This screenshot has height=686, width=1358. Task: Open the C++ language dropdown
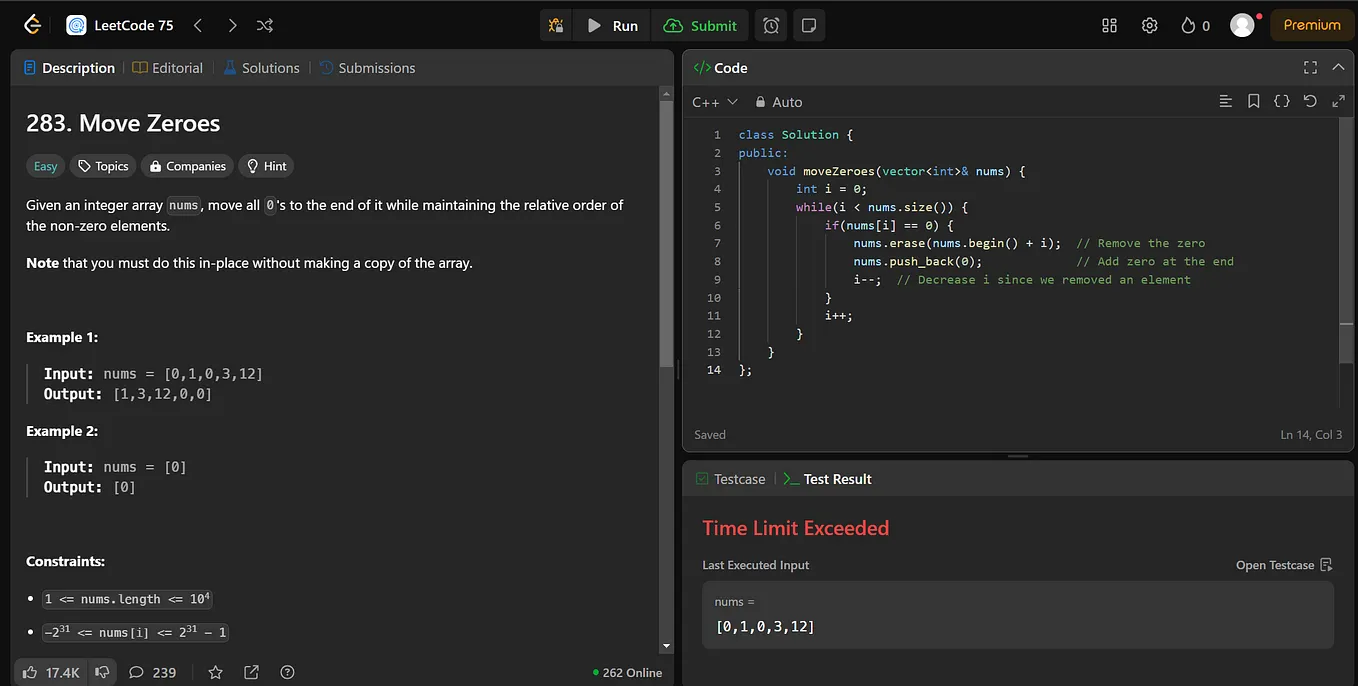point(714,102)
